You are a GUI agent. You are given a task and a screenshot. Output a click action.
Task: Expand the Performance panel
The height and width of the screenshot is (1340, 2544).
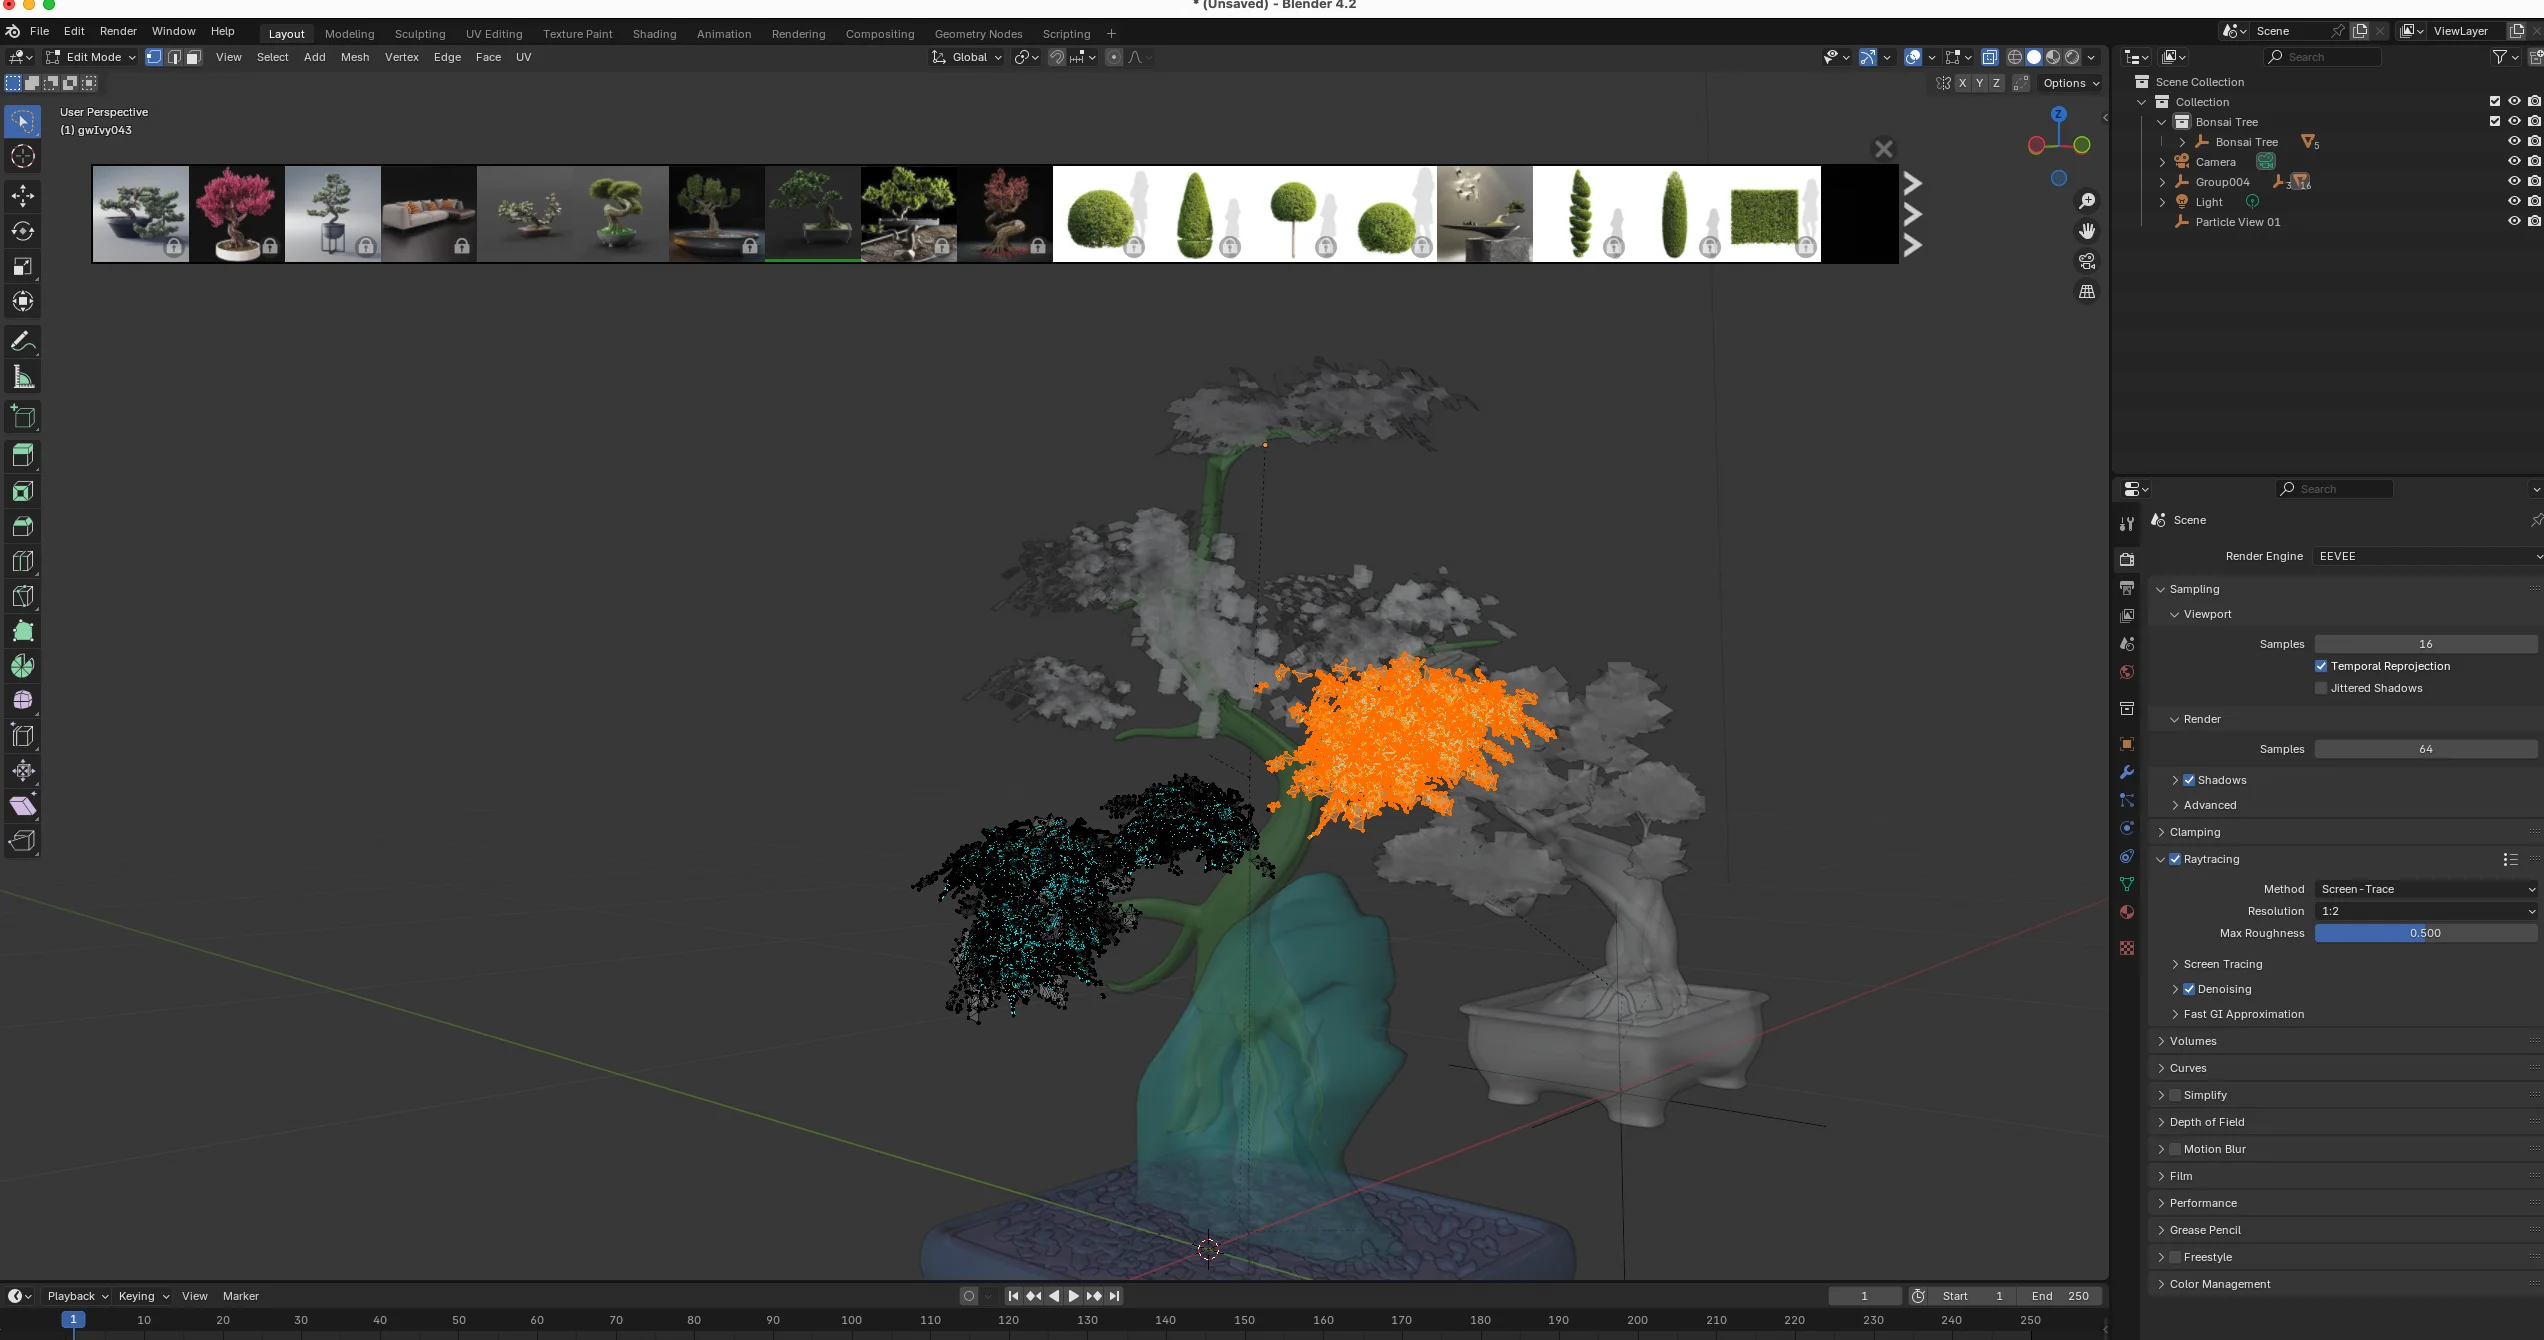pyautogui.click(x=2202, y=1203)
